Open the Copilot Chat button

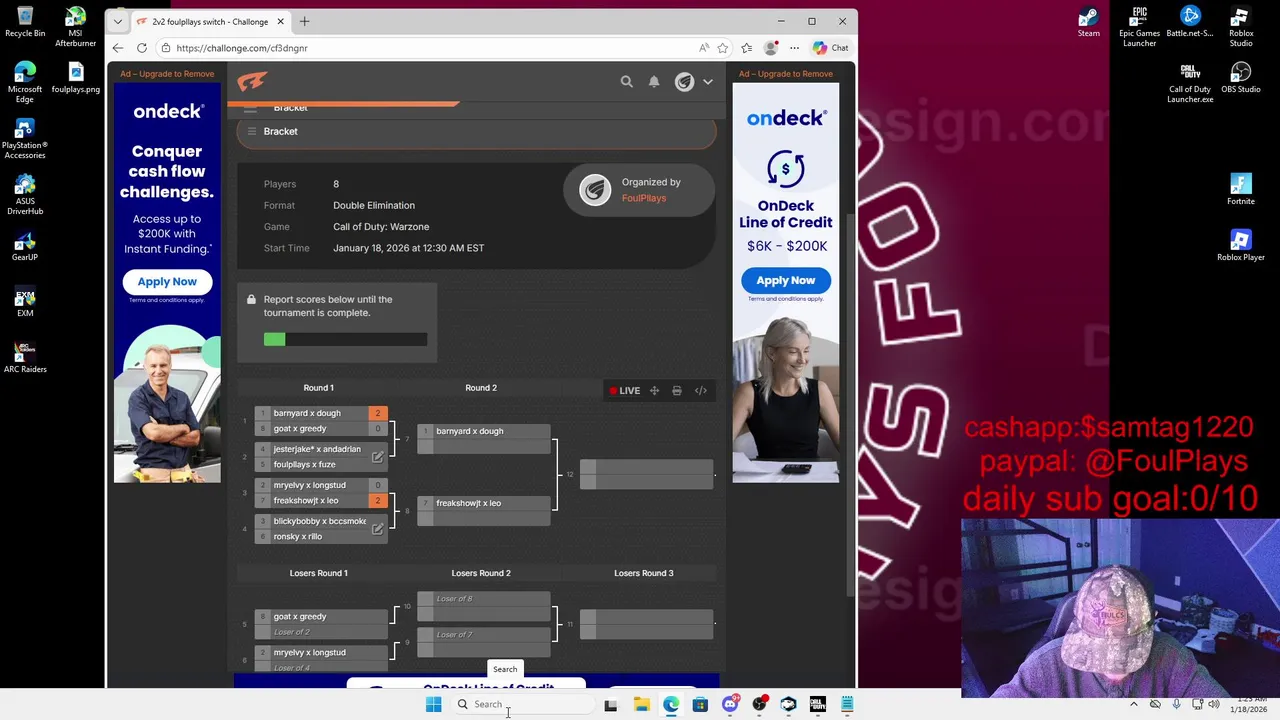click(831, 48)
